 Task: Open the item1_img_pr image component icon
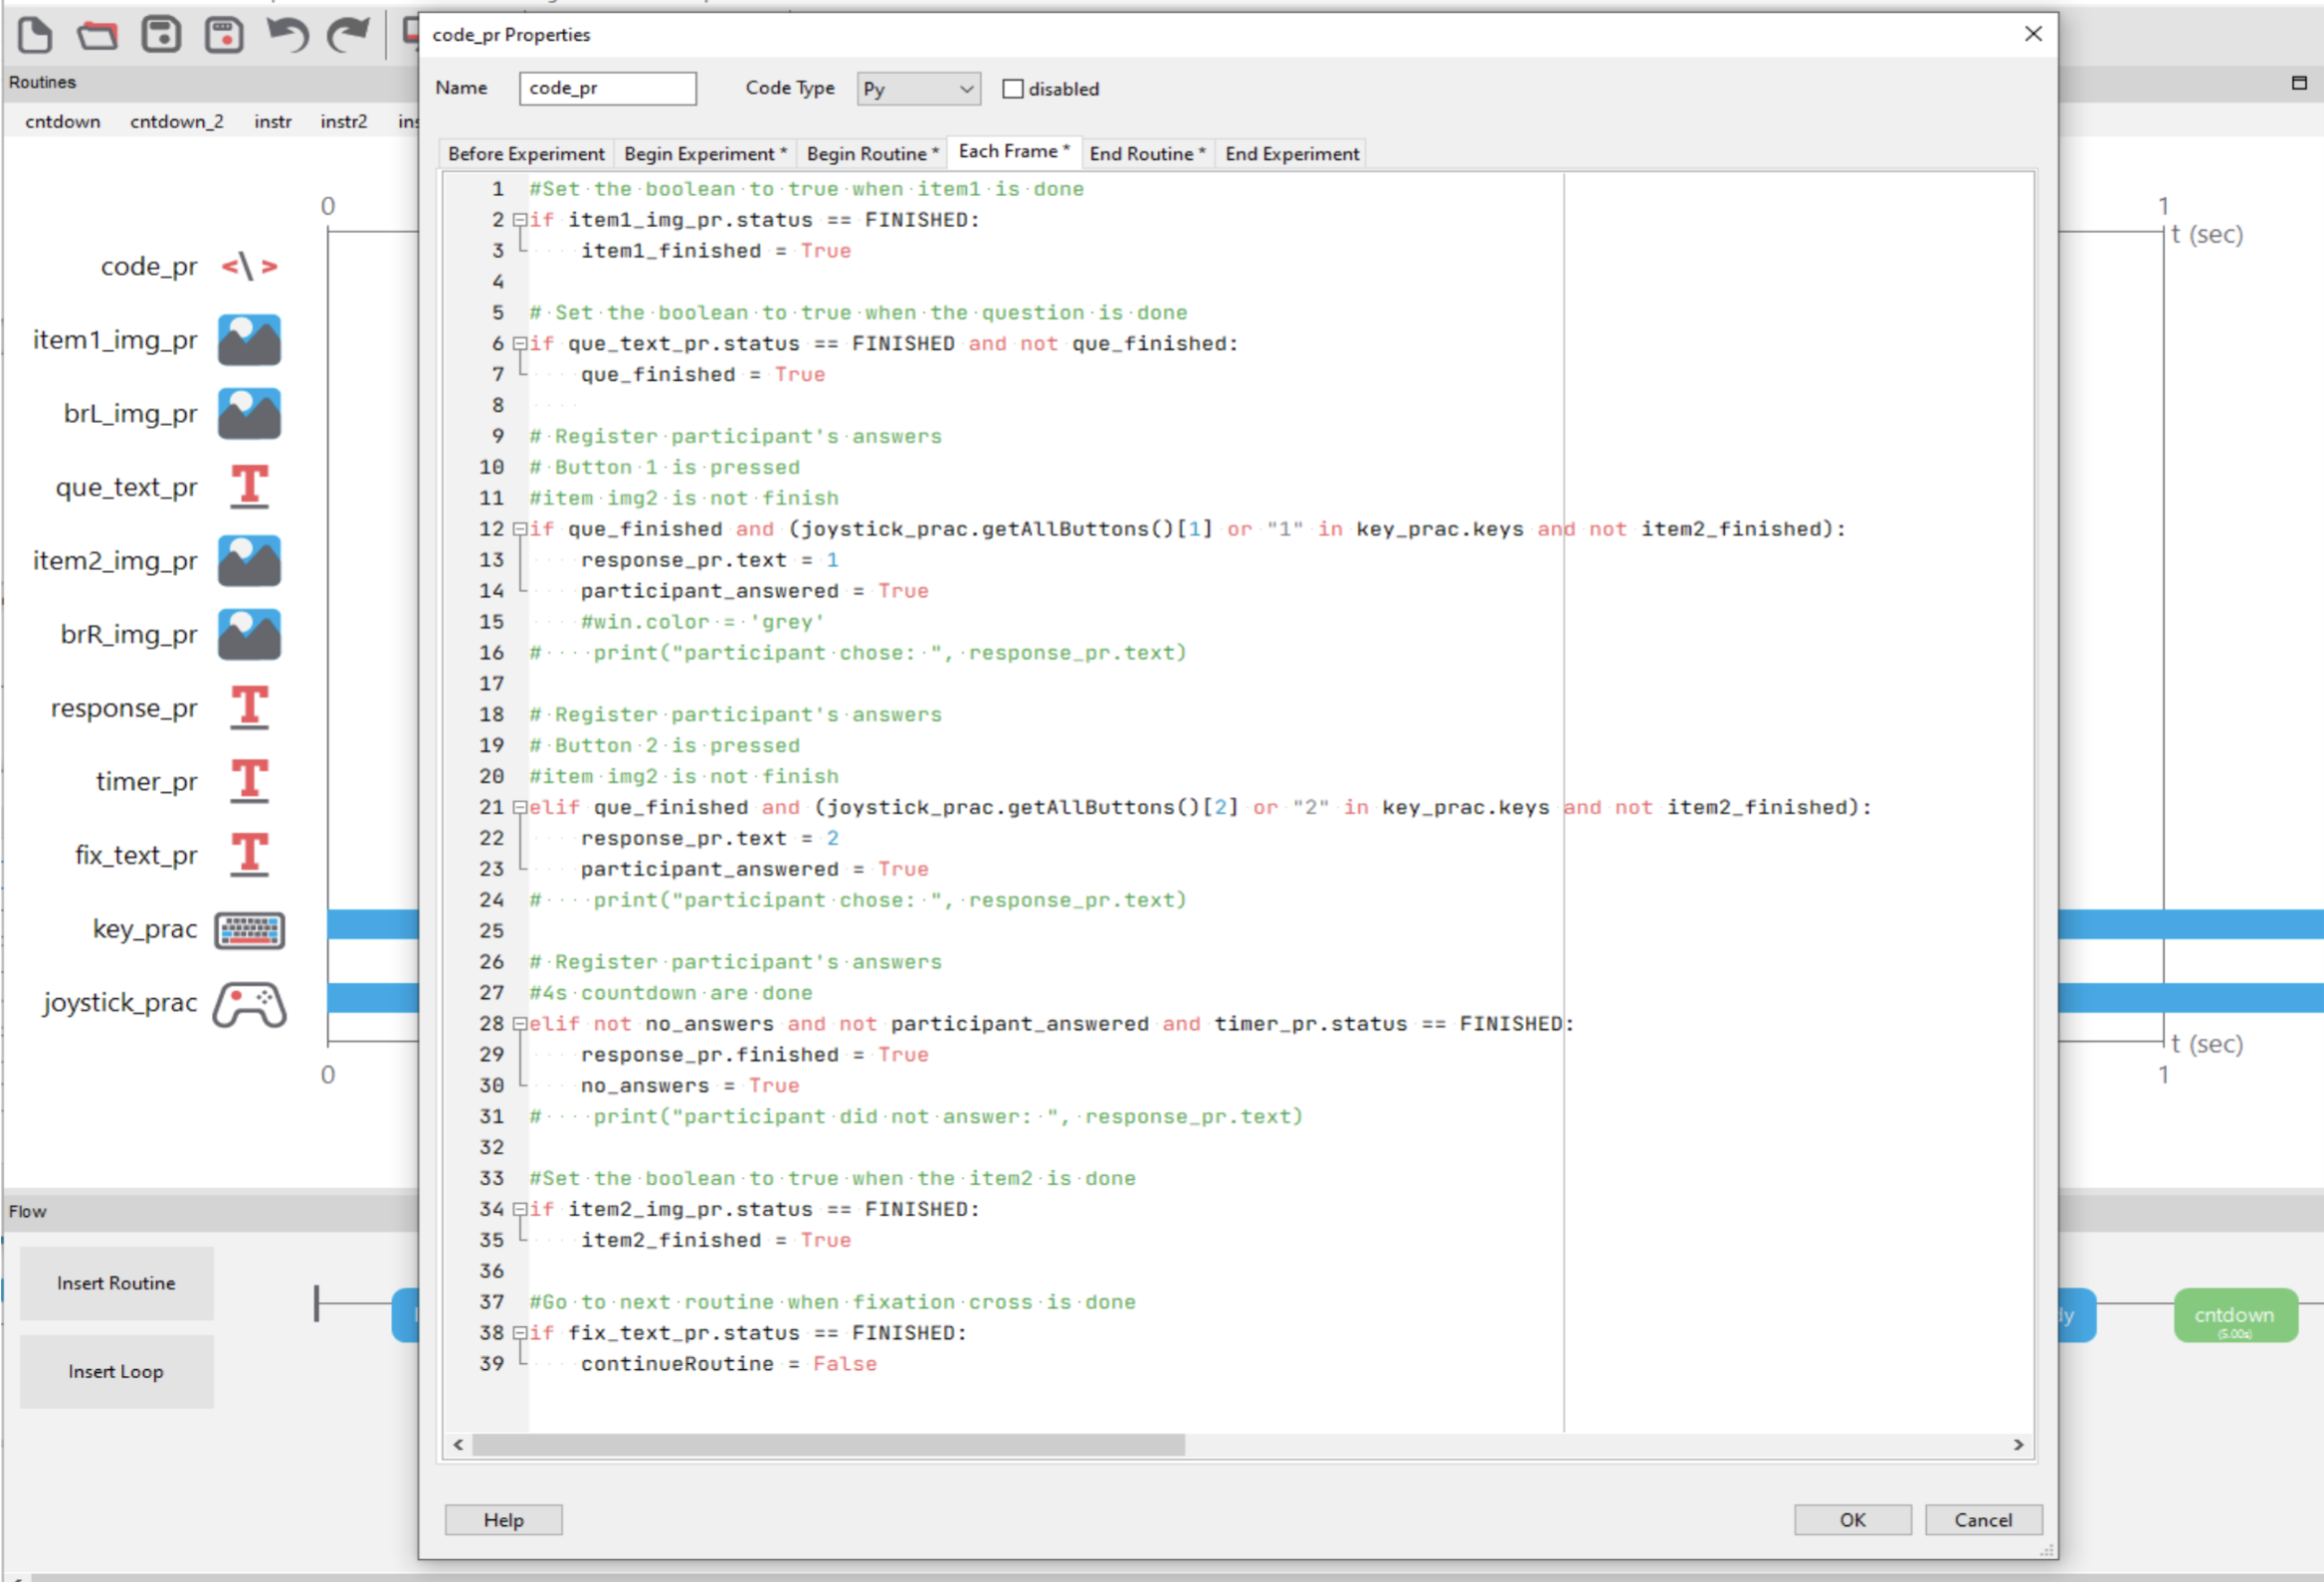pyautogui.click(x=249, y=340)
